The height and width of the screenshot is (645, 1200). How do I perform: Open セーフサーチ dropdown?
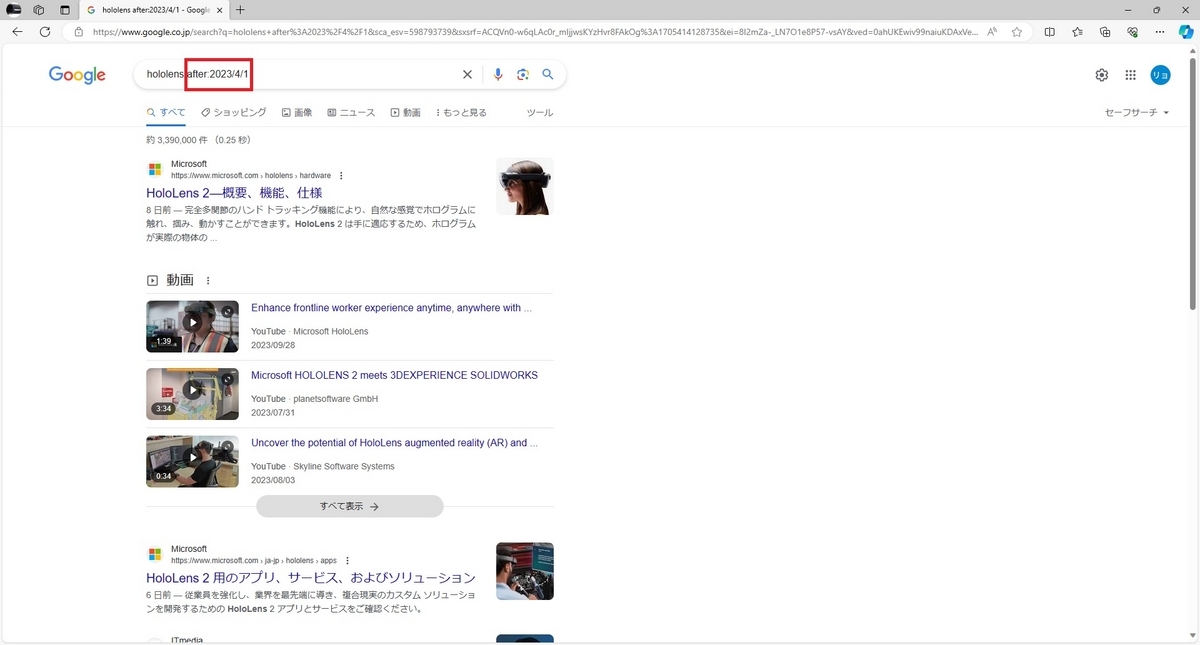(1137, 113)
